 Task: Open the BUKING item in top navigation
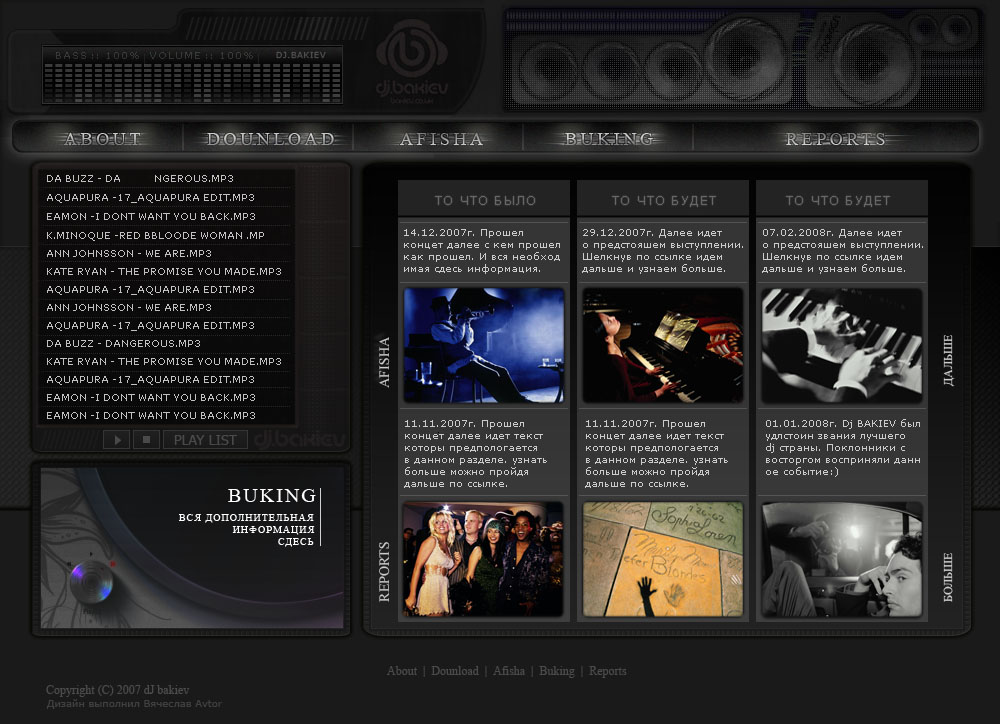(610, 138)
